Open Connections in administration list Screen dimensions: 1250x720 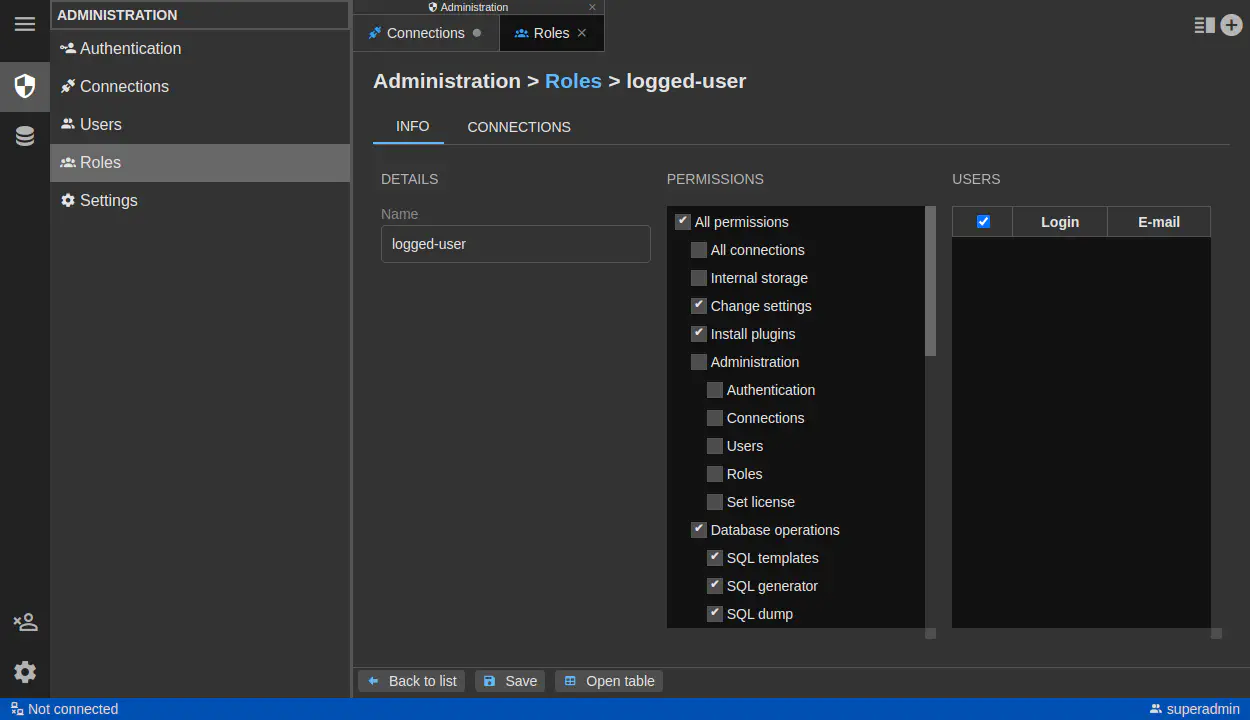(200, 86)
